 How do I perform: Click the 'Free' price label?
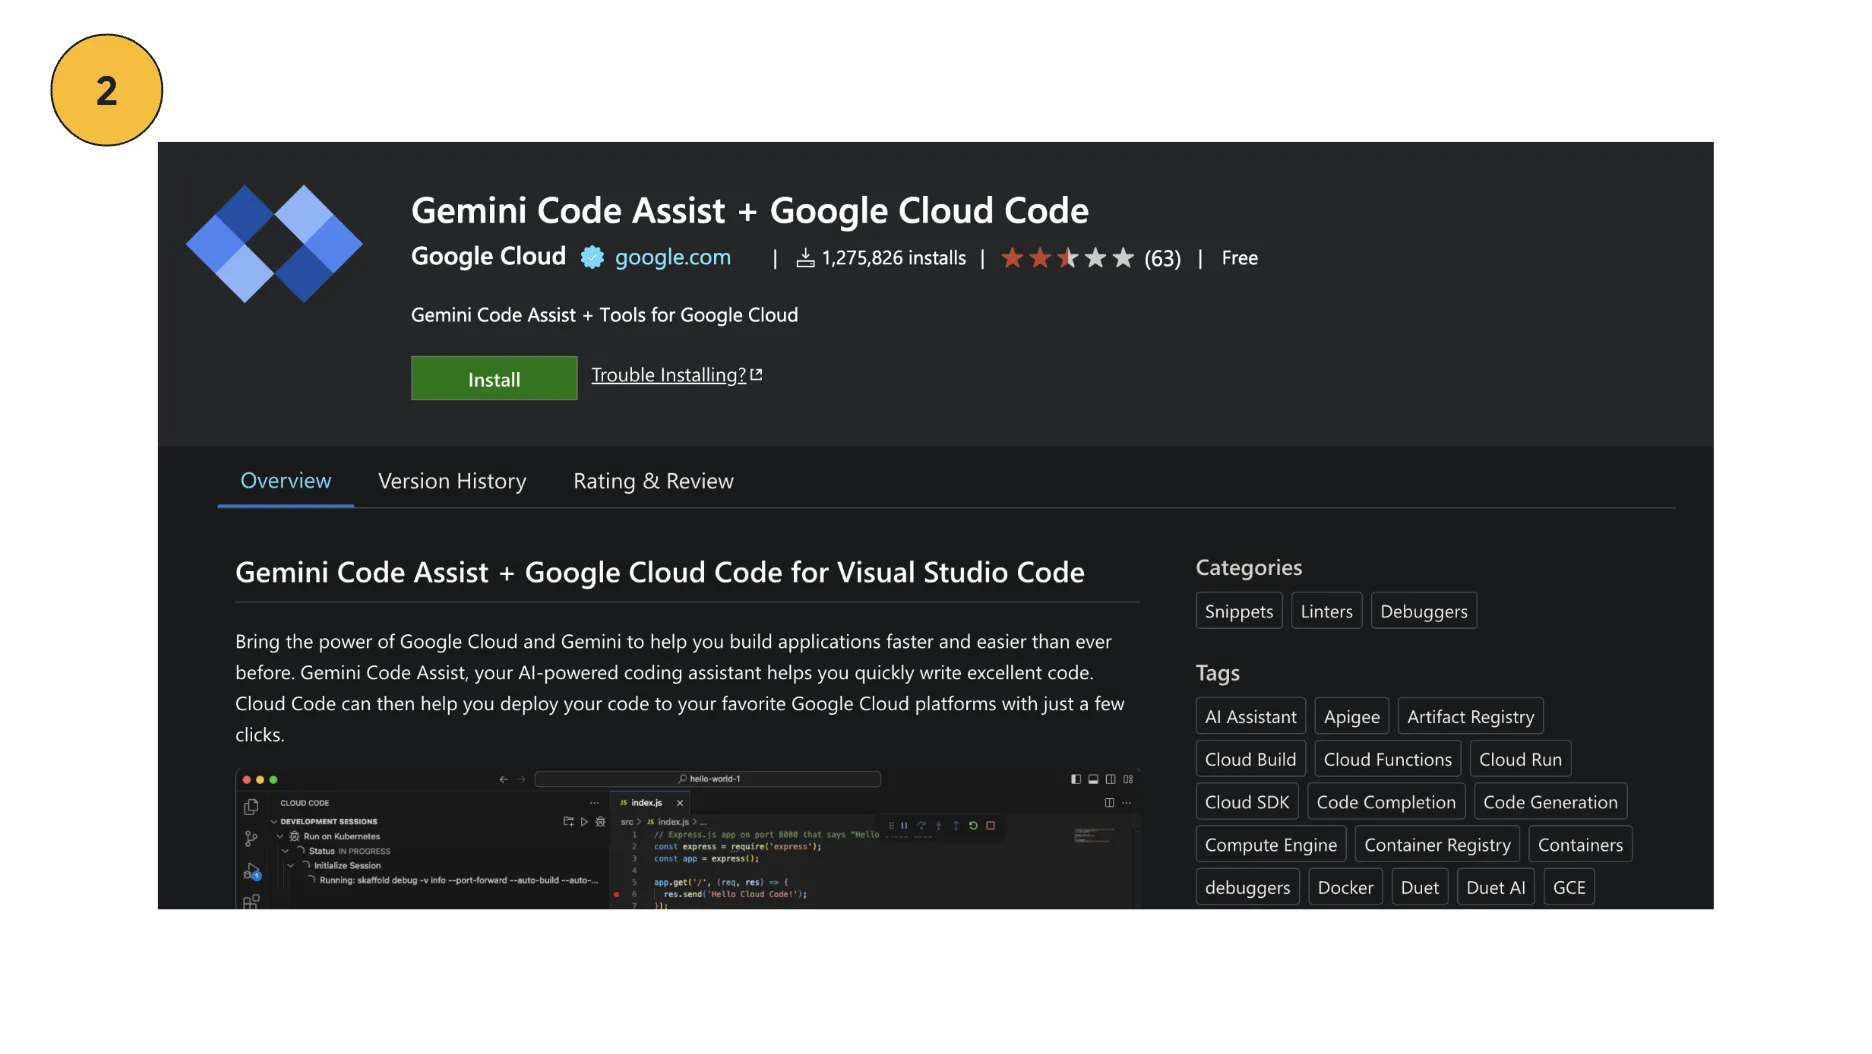pyautogui.click(x=1240, y=258)
